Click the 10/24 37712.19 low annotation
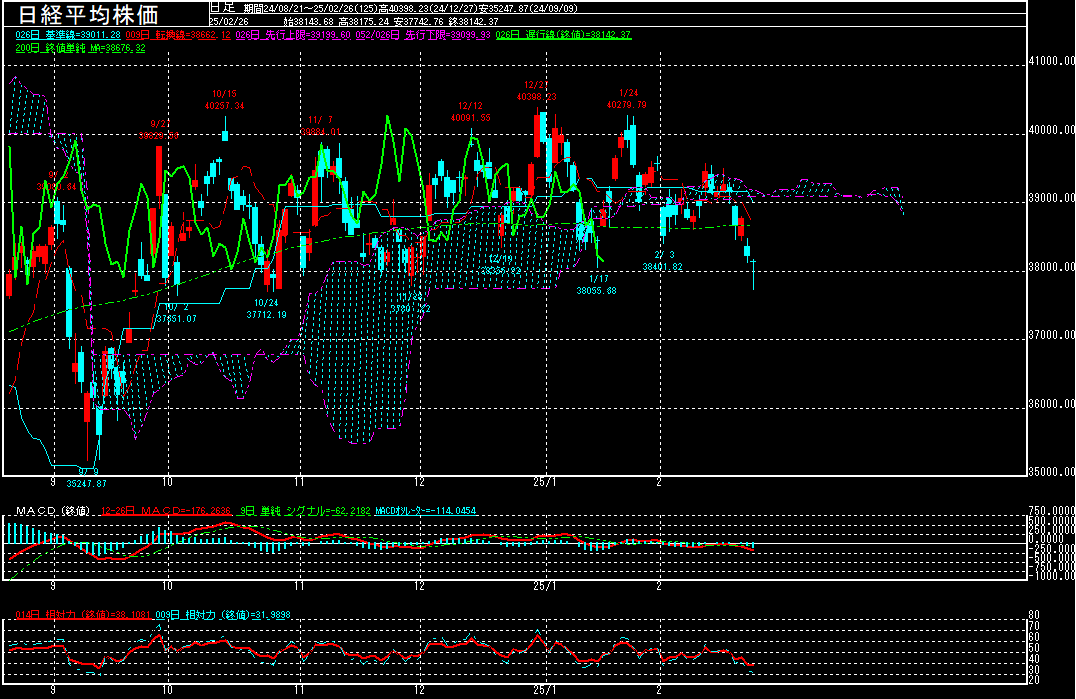 pyautogui.click(x=266, y=309)
